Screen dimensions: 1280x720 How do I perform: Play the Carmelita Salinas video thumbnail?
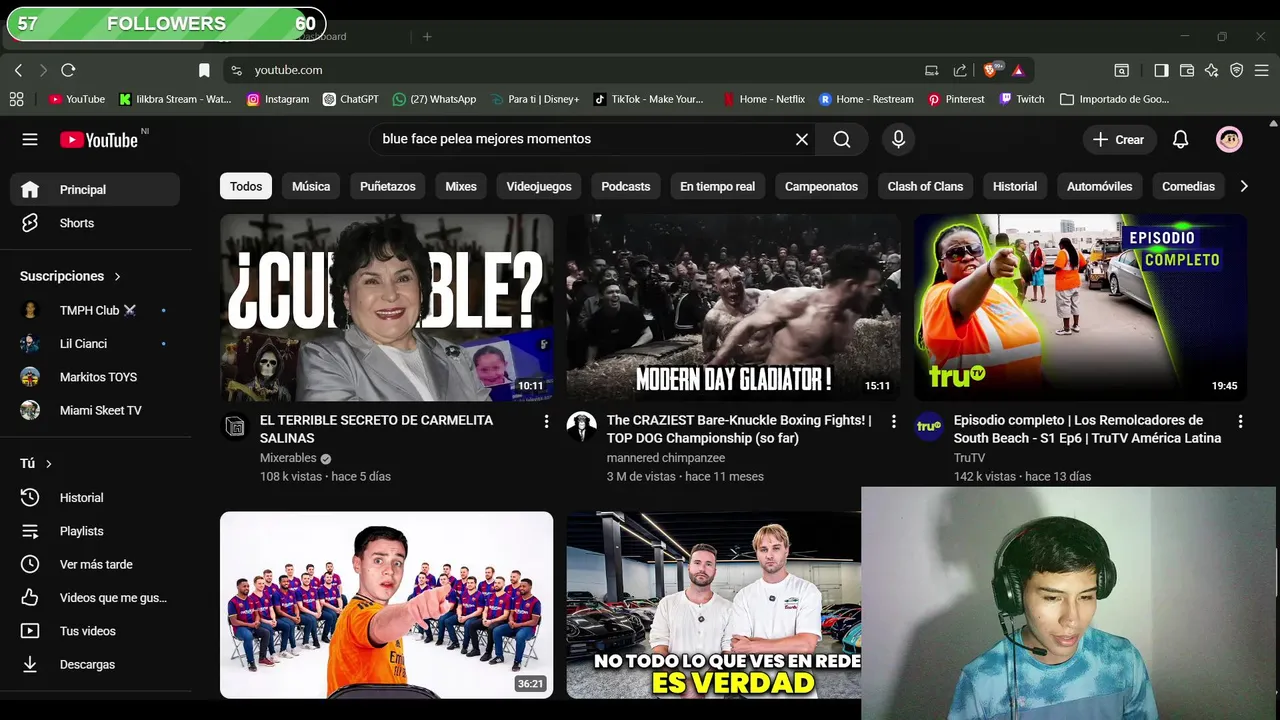click(x=386, y=307)
